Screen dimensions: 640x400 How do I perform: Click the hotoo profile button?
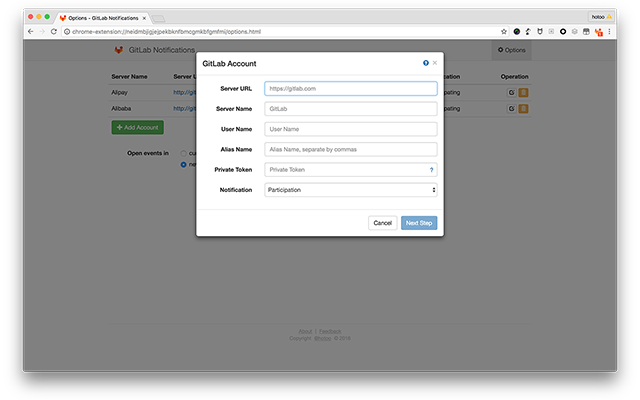click(x=601, y=17)
